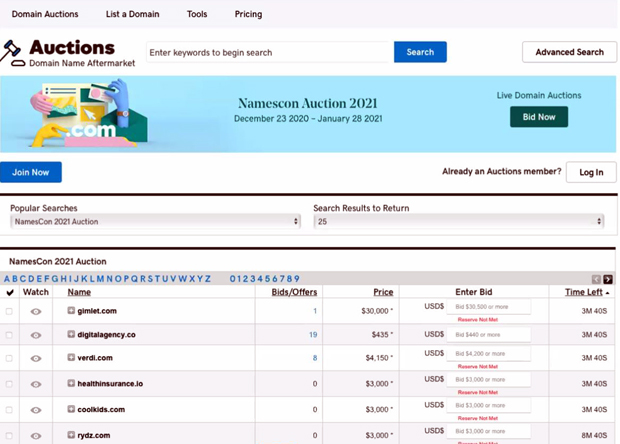The width and height of the screenshot is (620, 444).
Task: View the 19 bids on digitalagency.co
Action: point(313,335)
